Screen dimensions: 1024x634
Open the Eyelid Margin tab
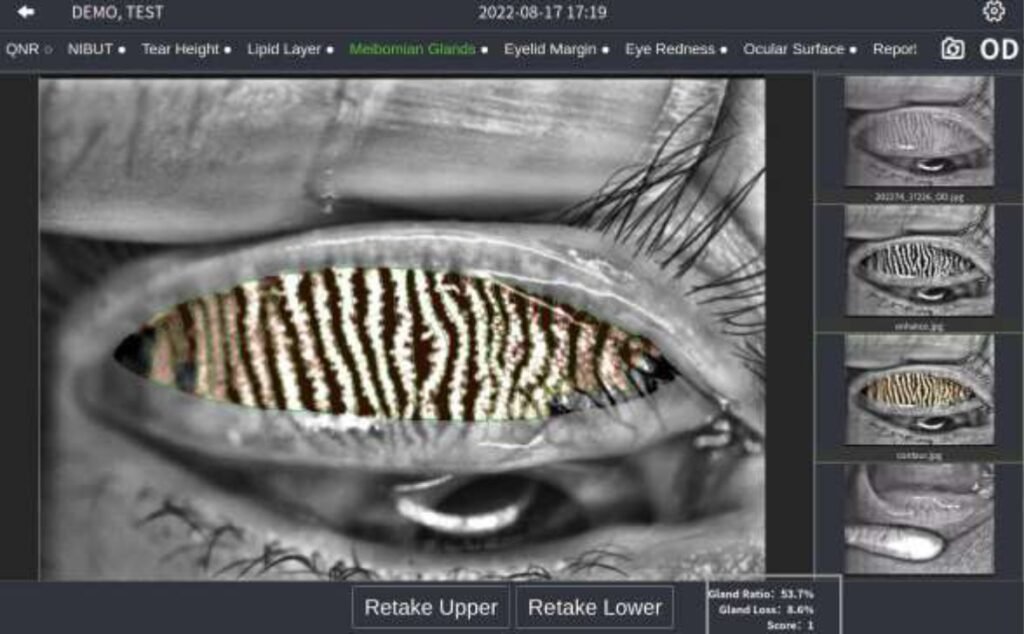click(556, 49)
